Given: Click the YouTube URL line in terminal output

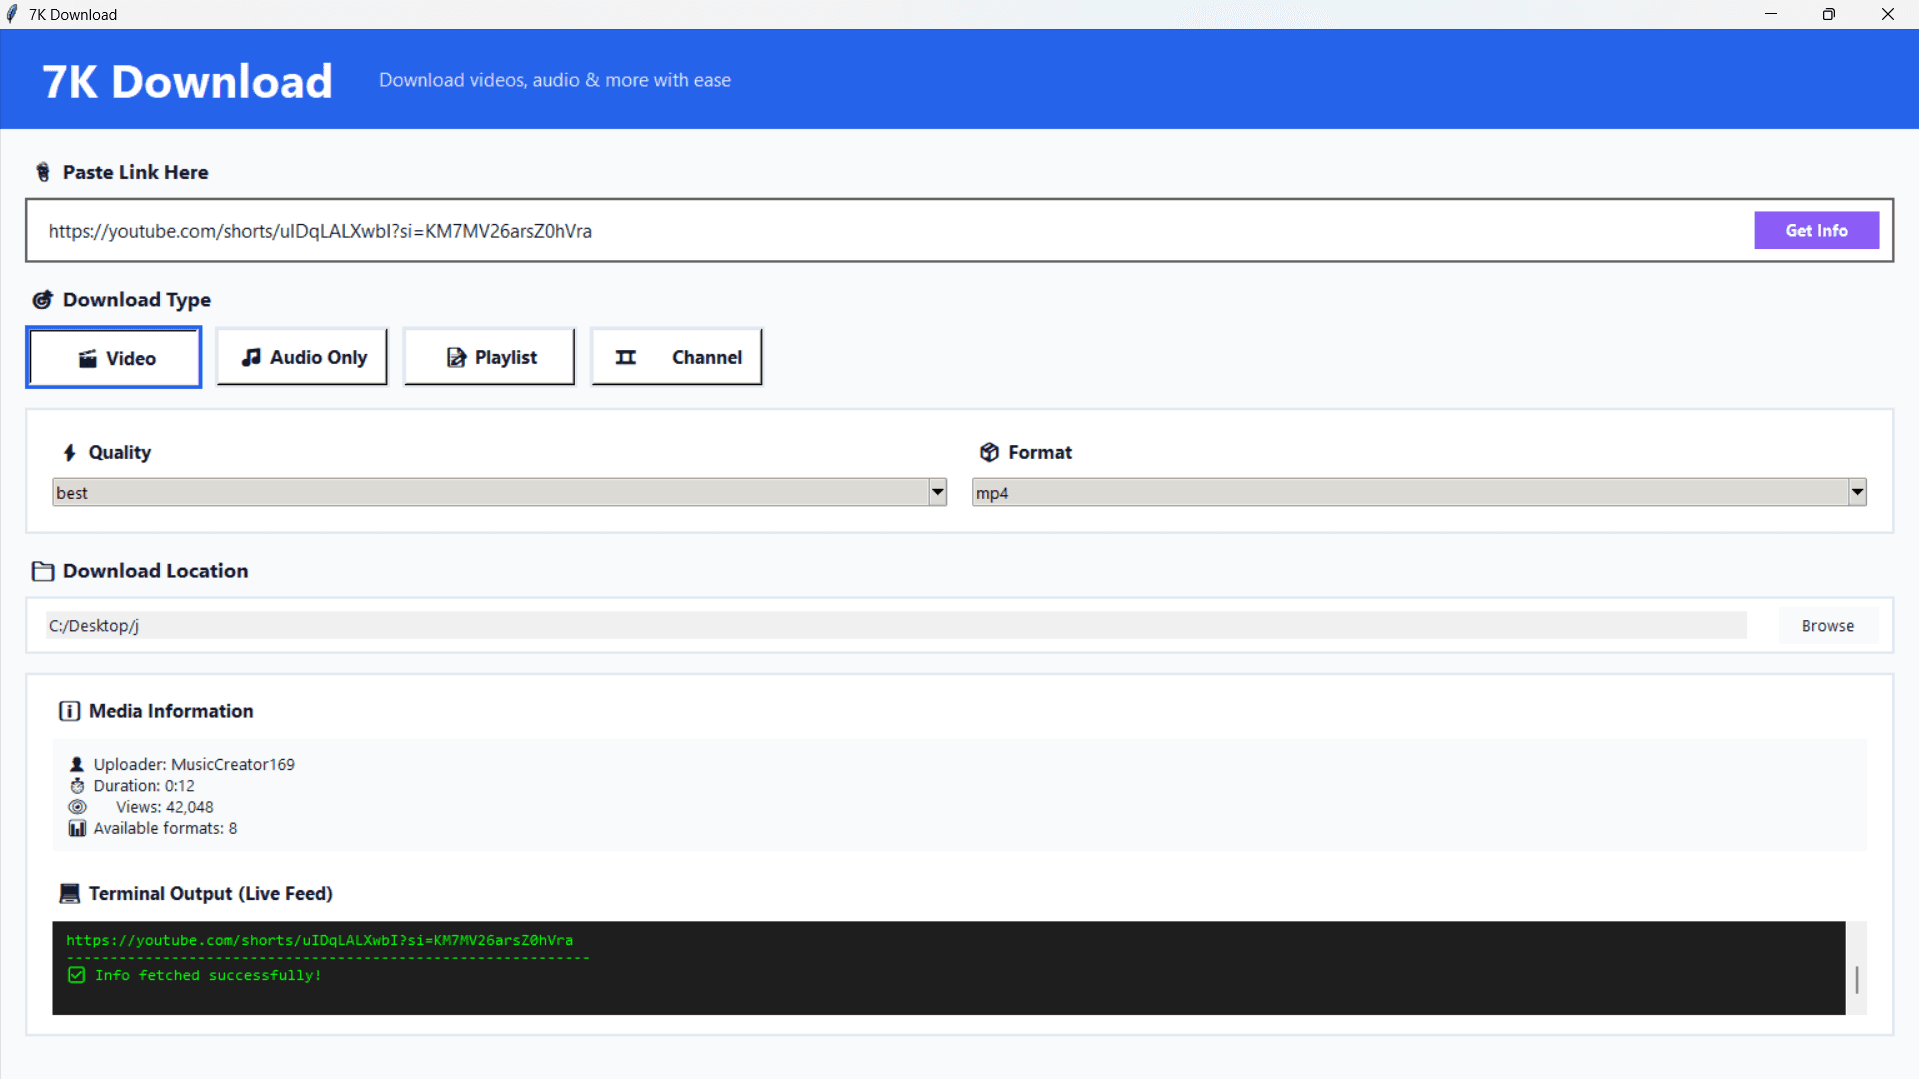Looking at the screenshot, I should pos(319,940).
